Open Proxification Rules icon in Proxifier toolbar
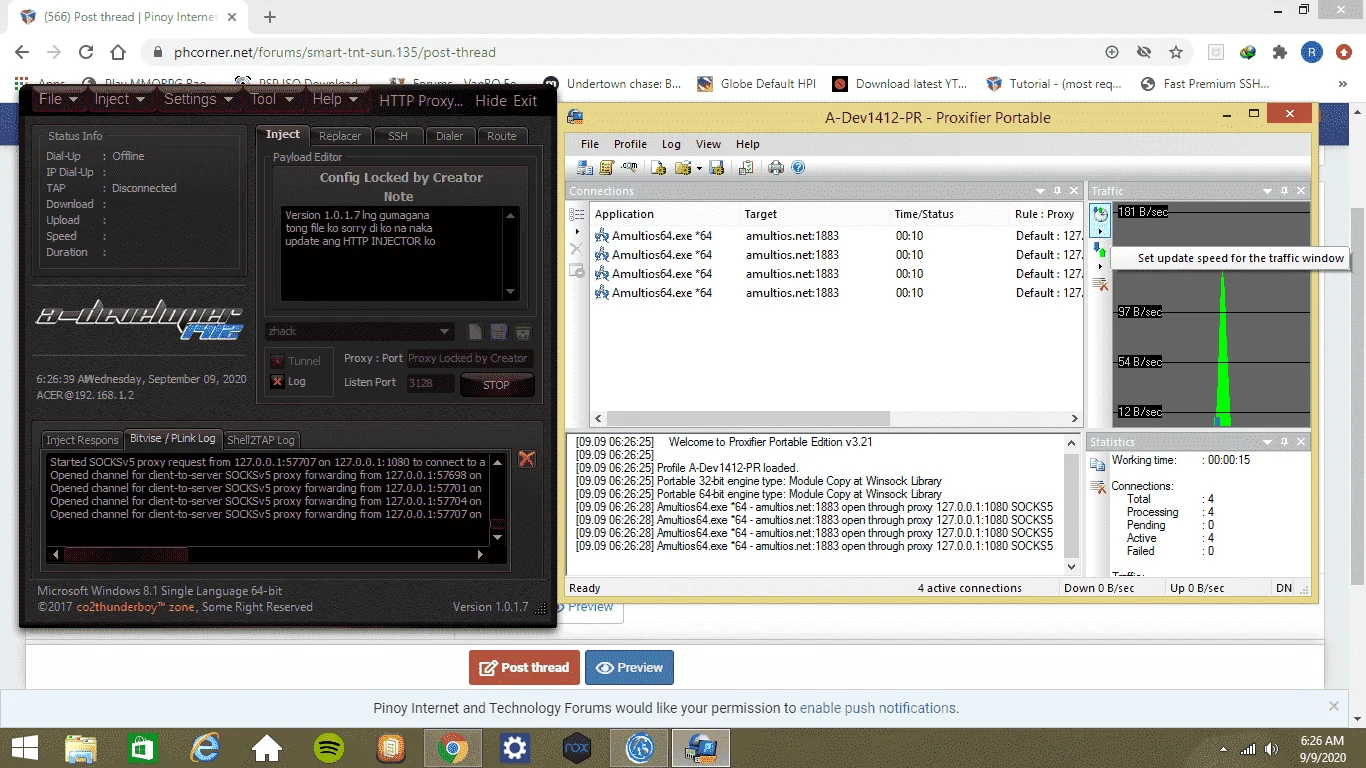 (x=606, y=168)
